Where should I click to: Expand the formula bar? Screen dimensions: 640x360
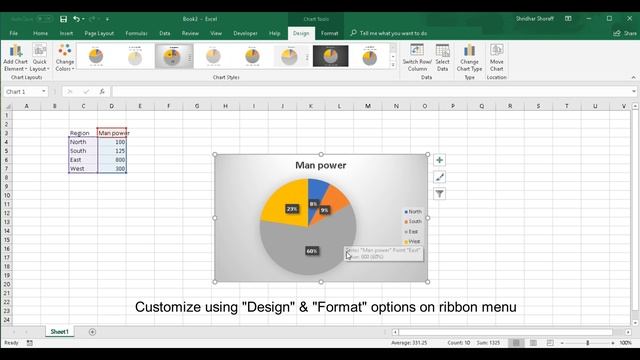633,91
